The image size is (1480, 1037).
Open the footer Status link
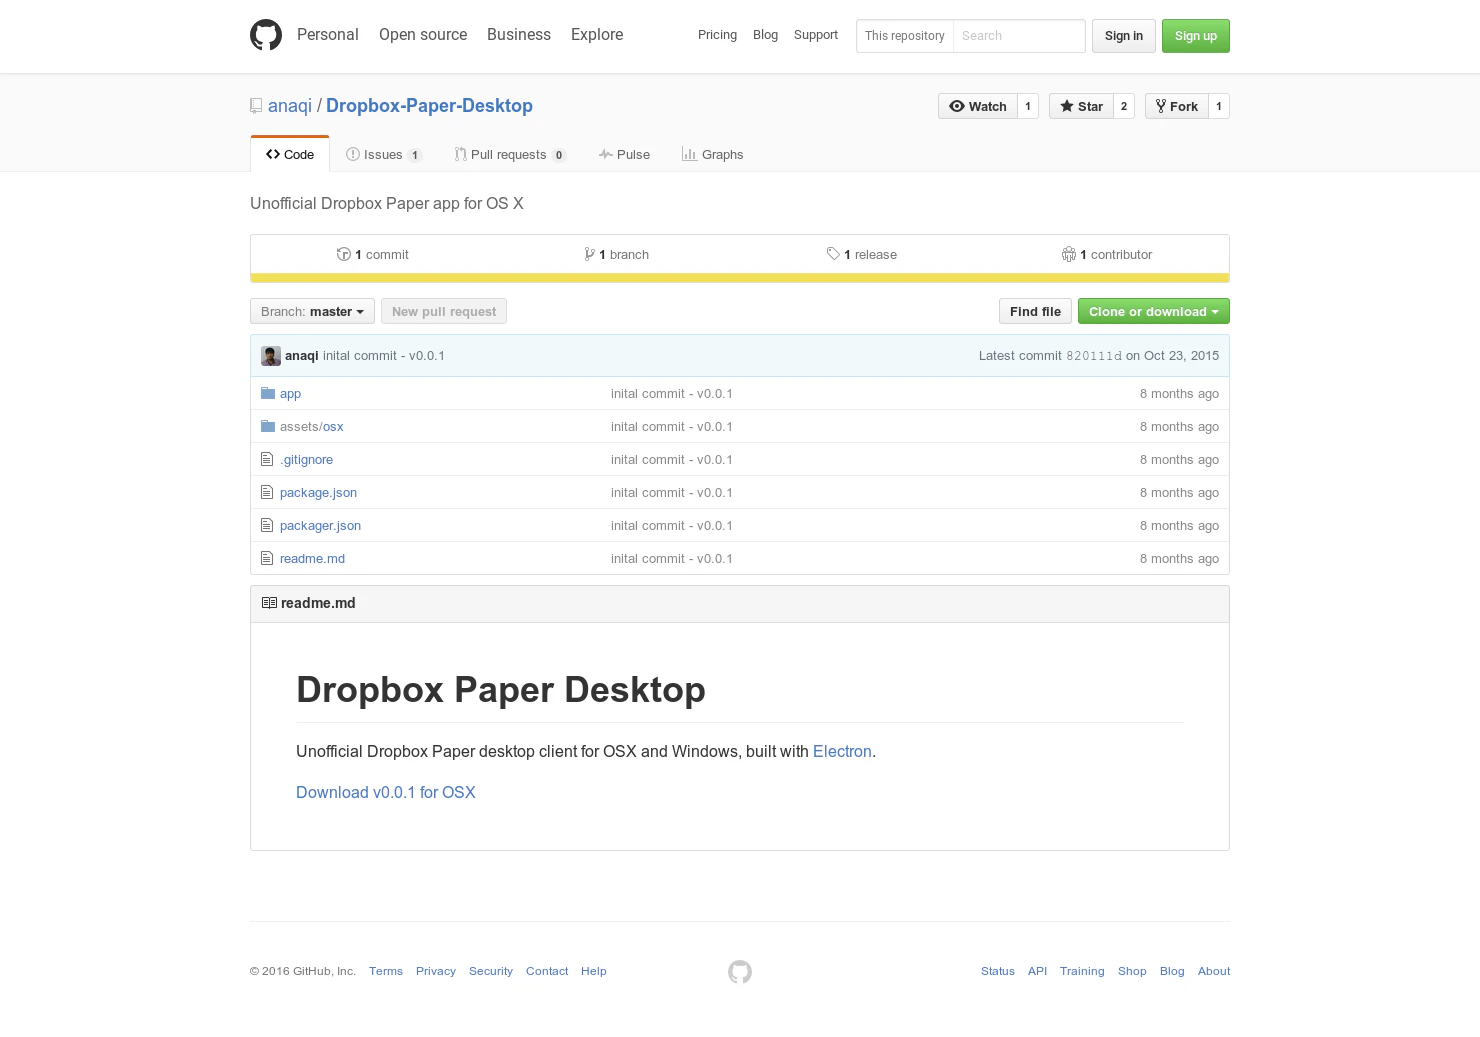pos(998,971)
